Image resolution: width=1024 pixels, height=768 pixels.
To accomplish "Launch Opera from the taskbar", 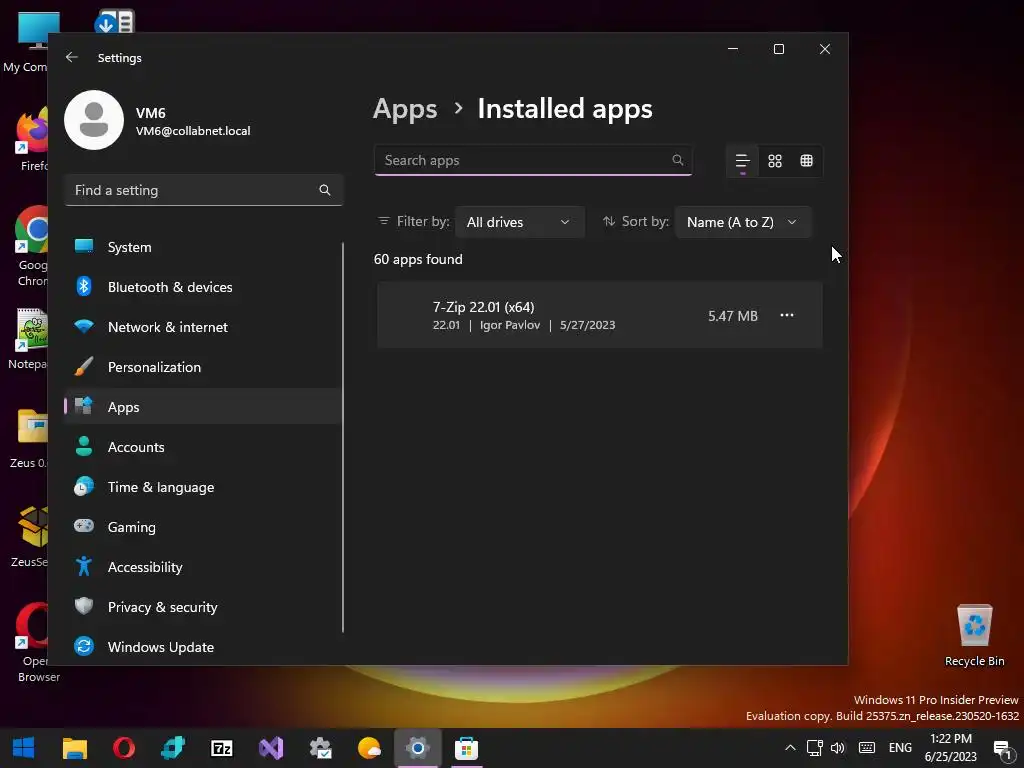I will click(123, 748).
